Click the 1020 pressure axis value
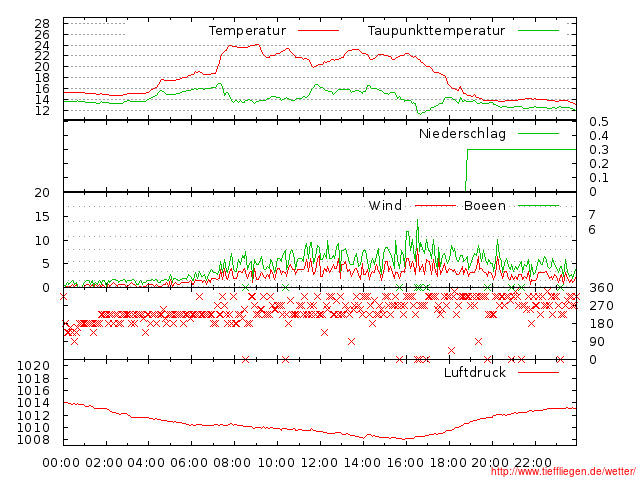This screenshot has width=640, height=480. click(33, 365)
